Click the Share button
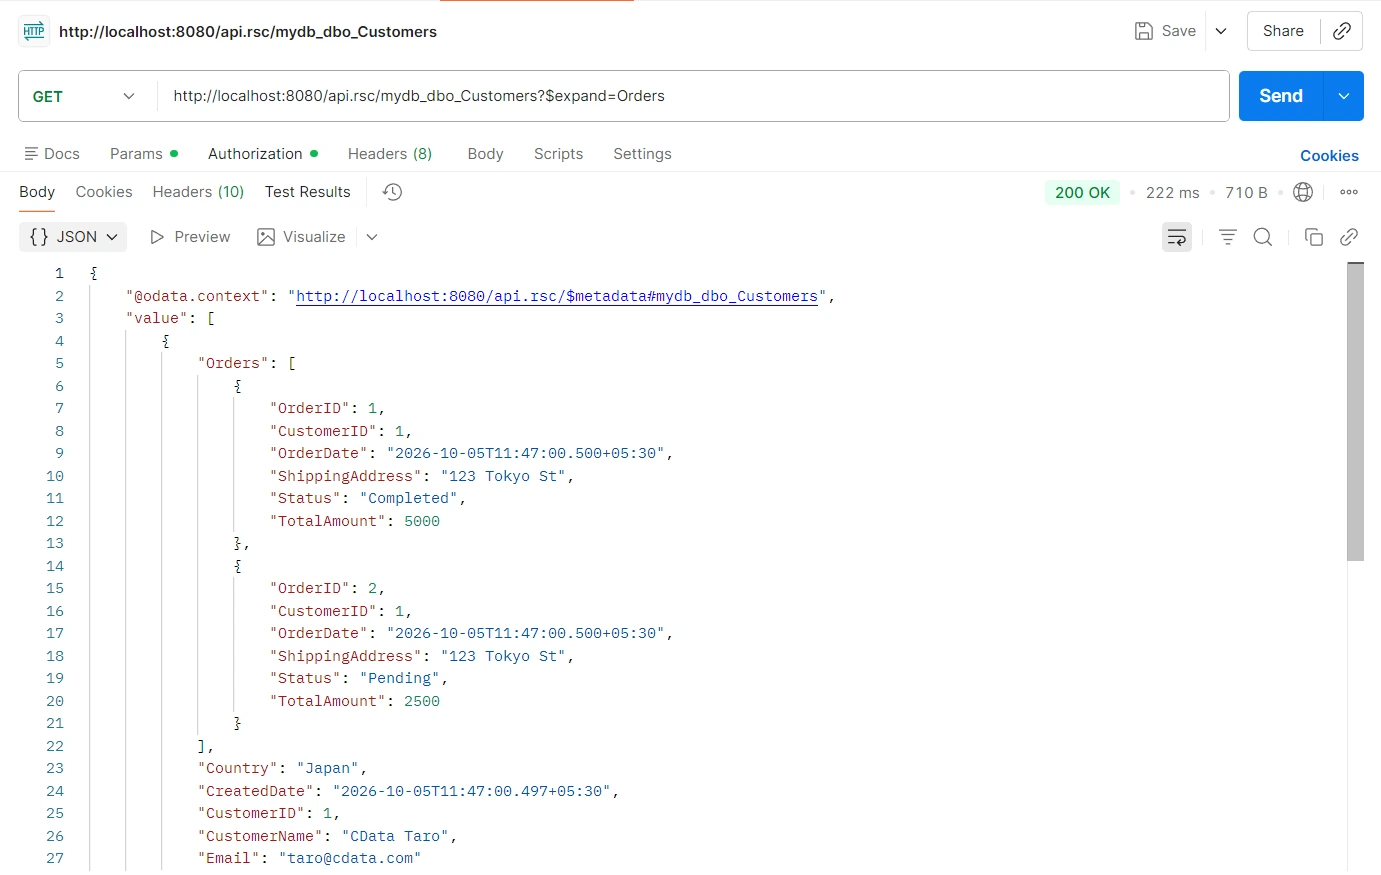This screenshot has height=875, width=1381. (x=1283, y=31)
